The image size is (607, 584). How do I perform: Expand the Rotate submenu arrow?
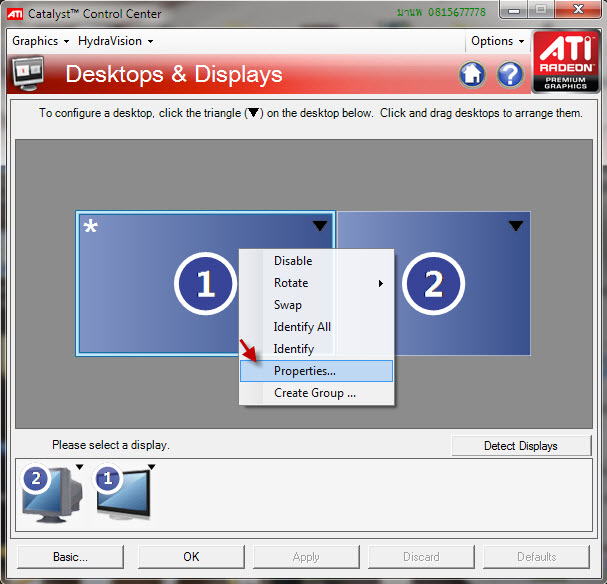[381, 283]
